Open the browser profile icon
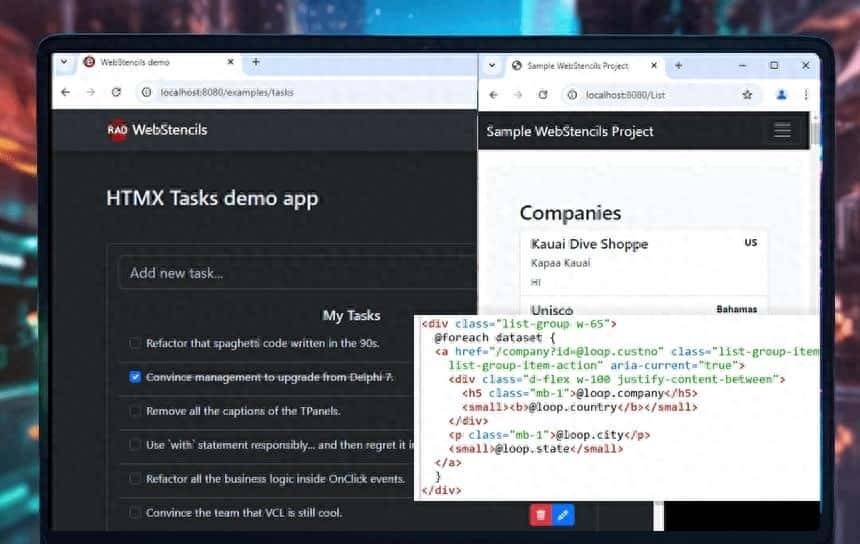860x544 pixels. [782, 95]
